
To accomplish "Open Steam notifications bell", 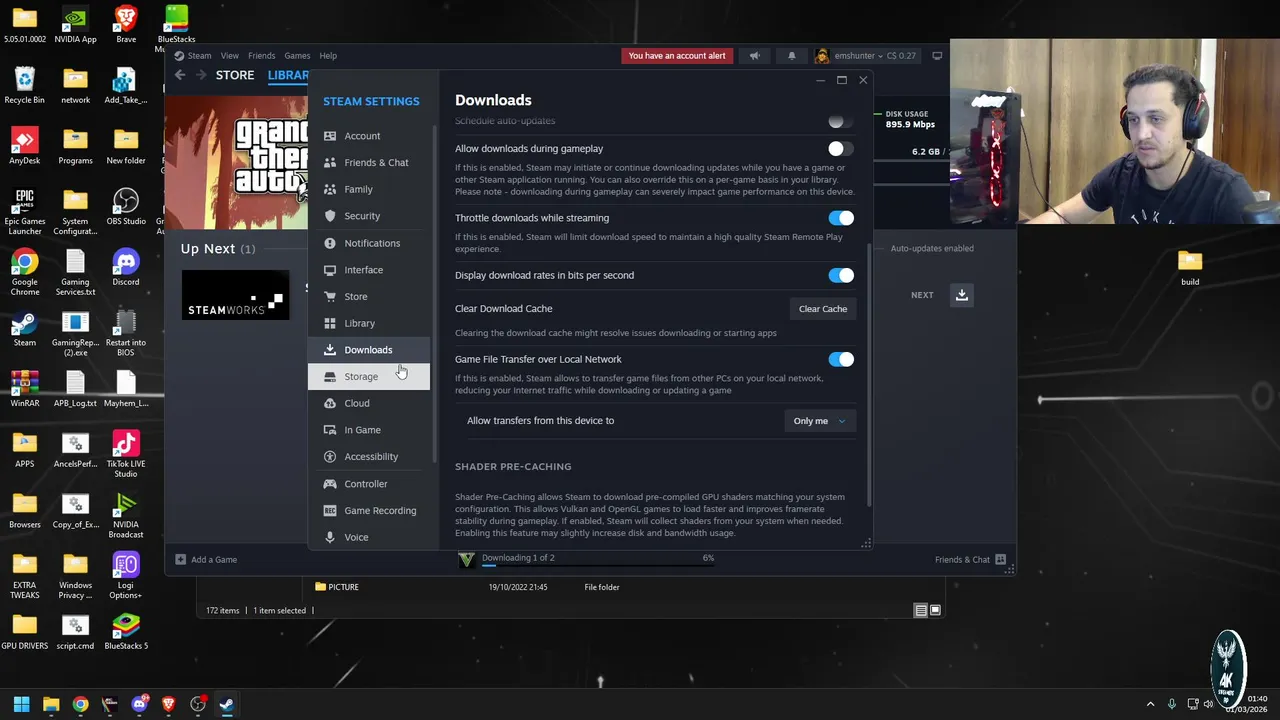I will pyautogui.click(x=791, y=56).
